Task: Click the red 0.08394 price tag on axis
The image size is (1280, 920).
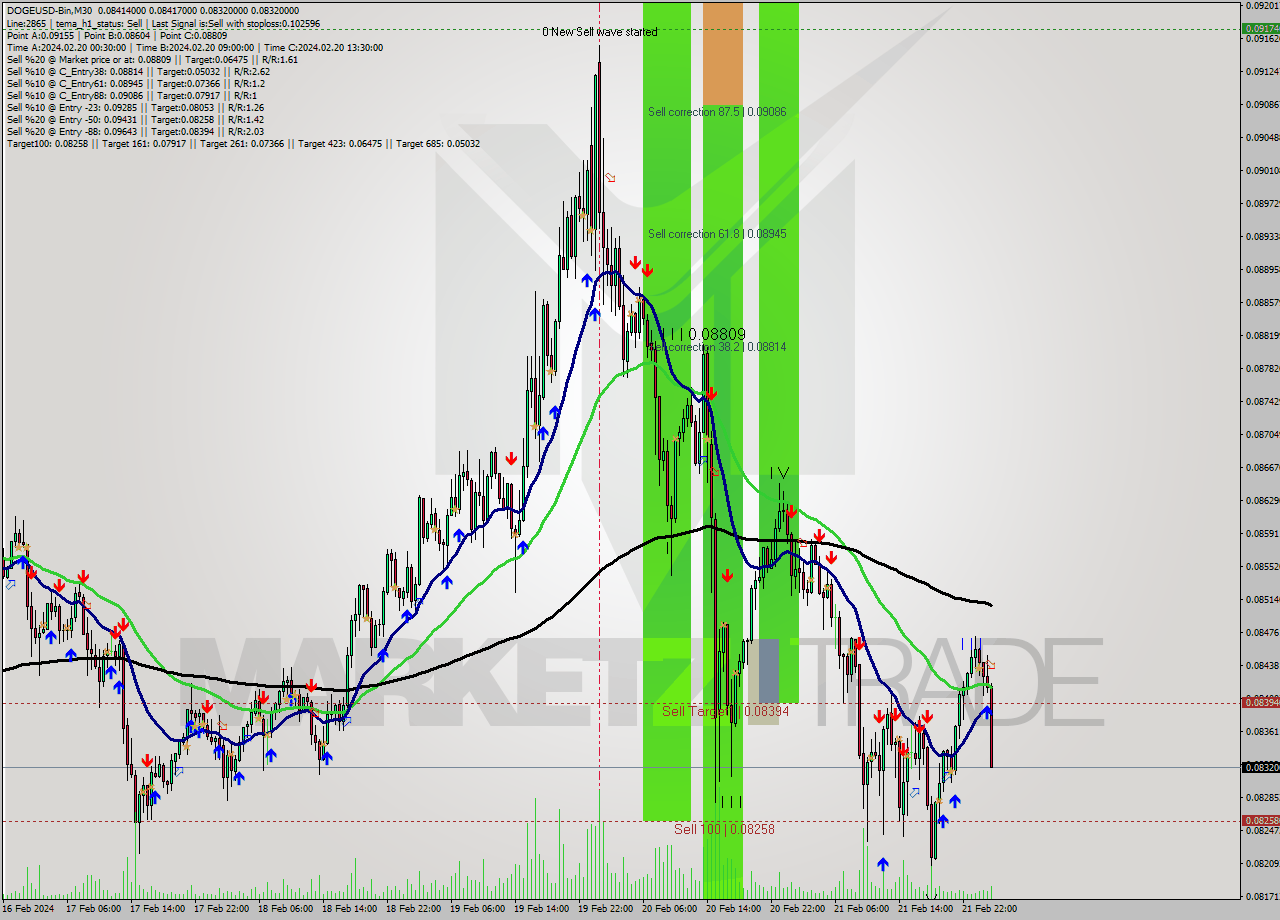Action: pos(1260,703)
